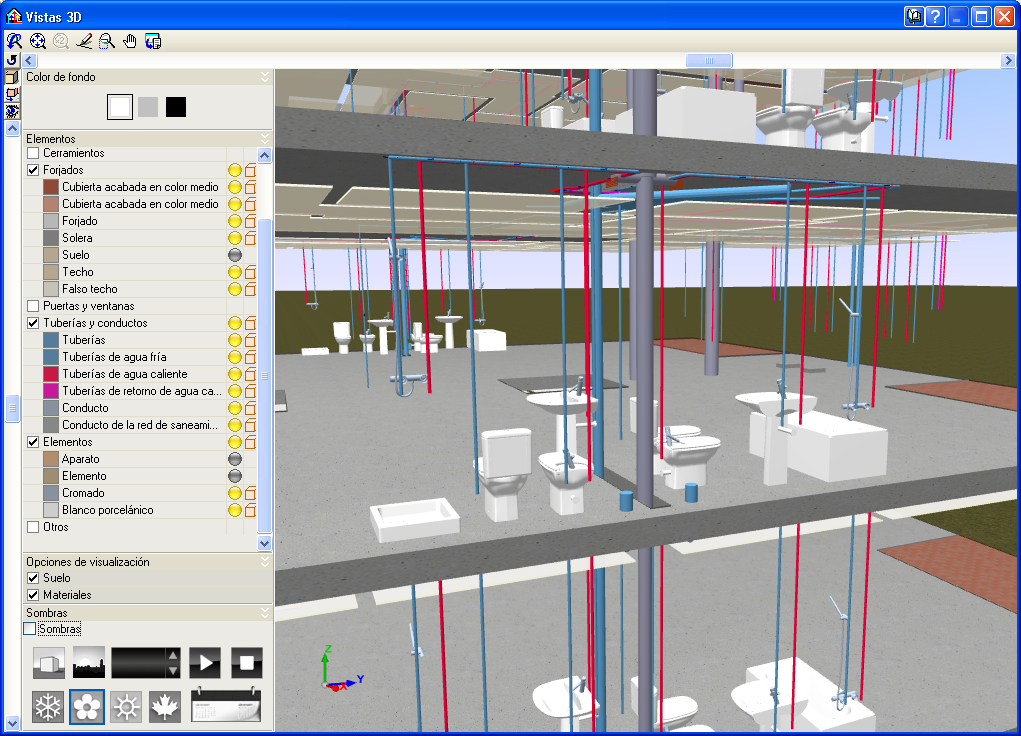Viewport: 1021px width, 736px height.
Task: Open the calendar date picker
Action: (226, 706)
